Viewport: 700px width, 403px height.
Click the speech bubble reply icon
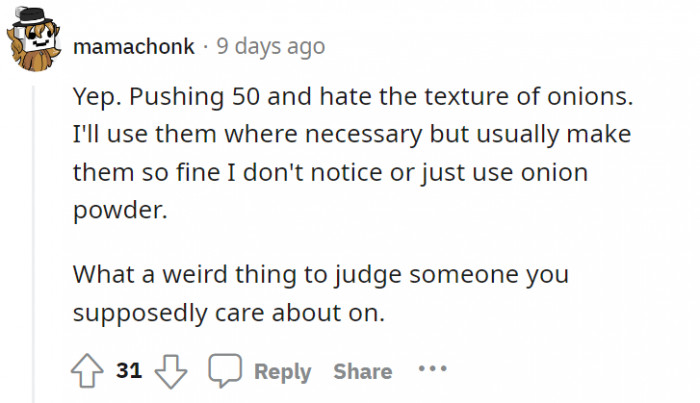point(224,371)
